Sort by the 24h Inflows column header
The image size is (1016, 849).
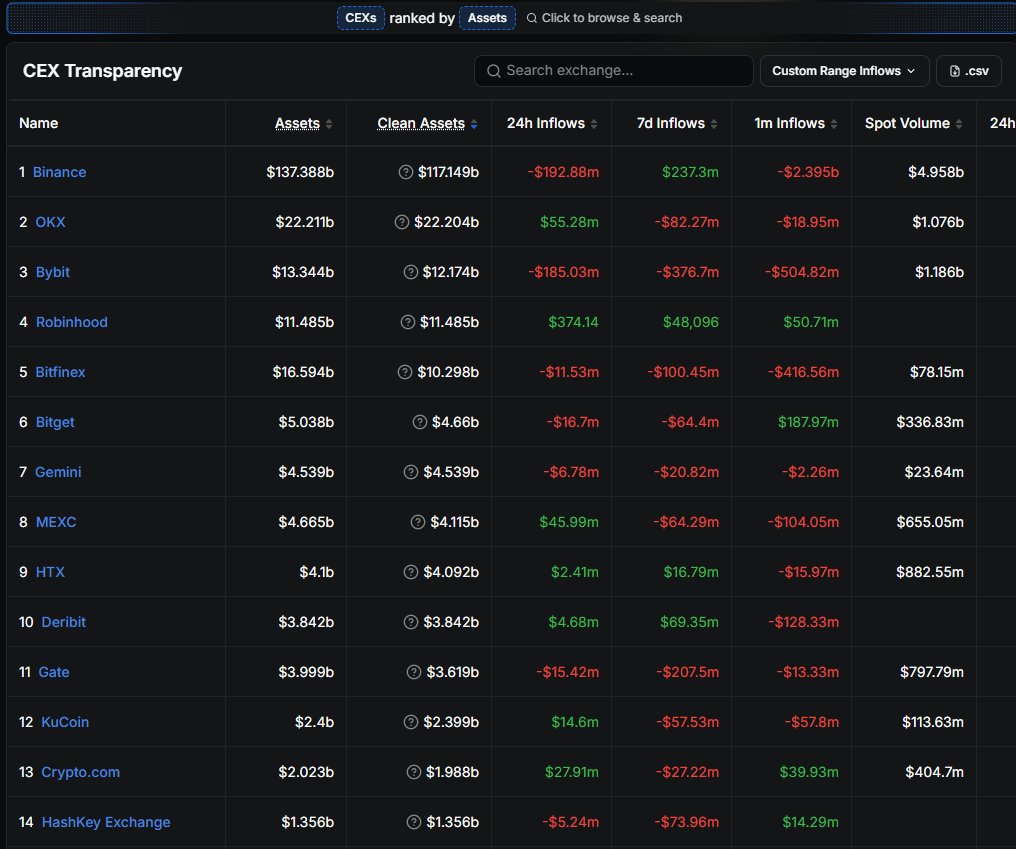coord(546,123)
